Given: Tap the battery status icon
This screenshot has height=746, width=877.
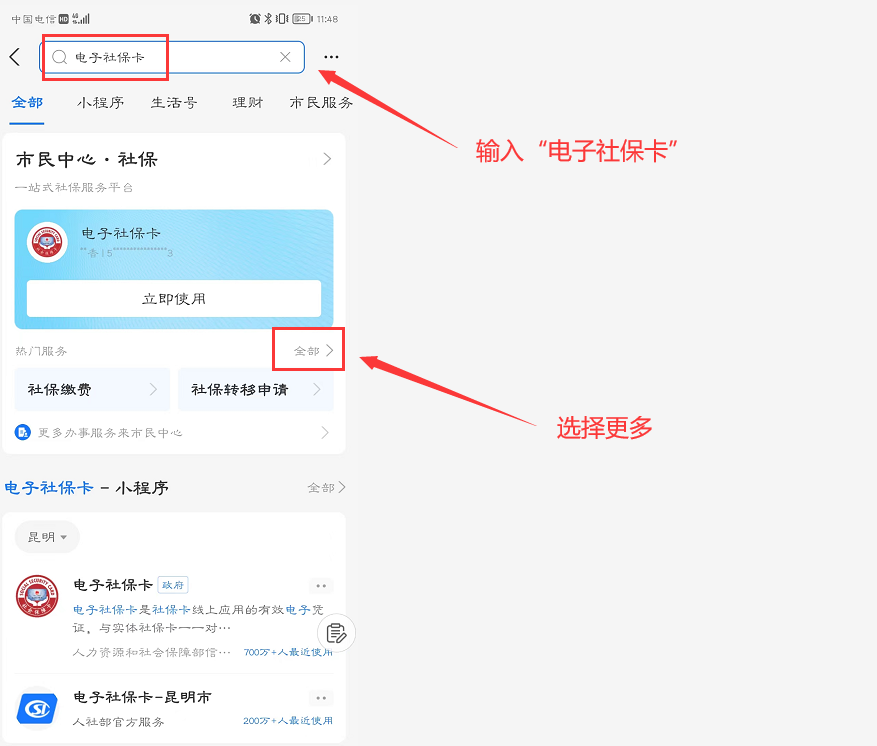Looking at the screenshot, I should point(303,18).
